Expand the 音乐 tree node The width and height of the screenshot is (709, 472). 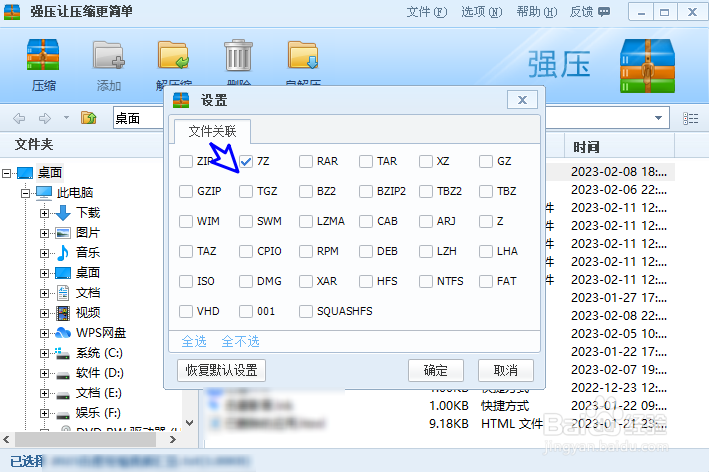point(44,253)
